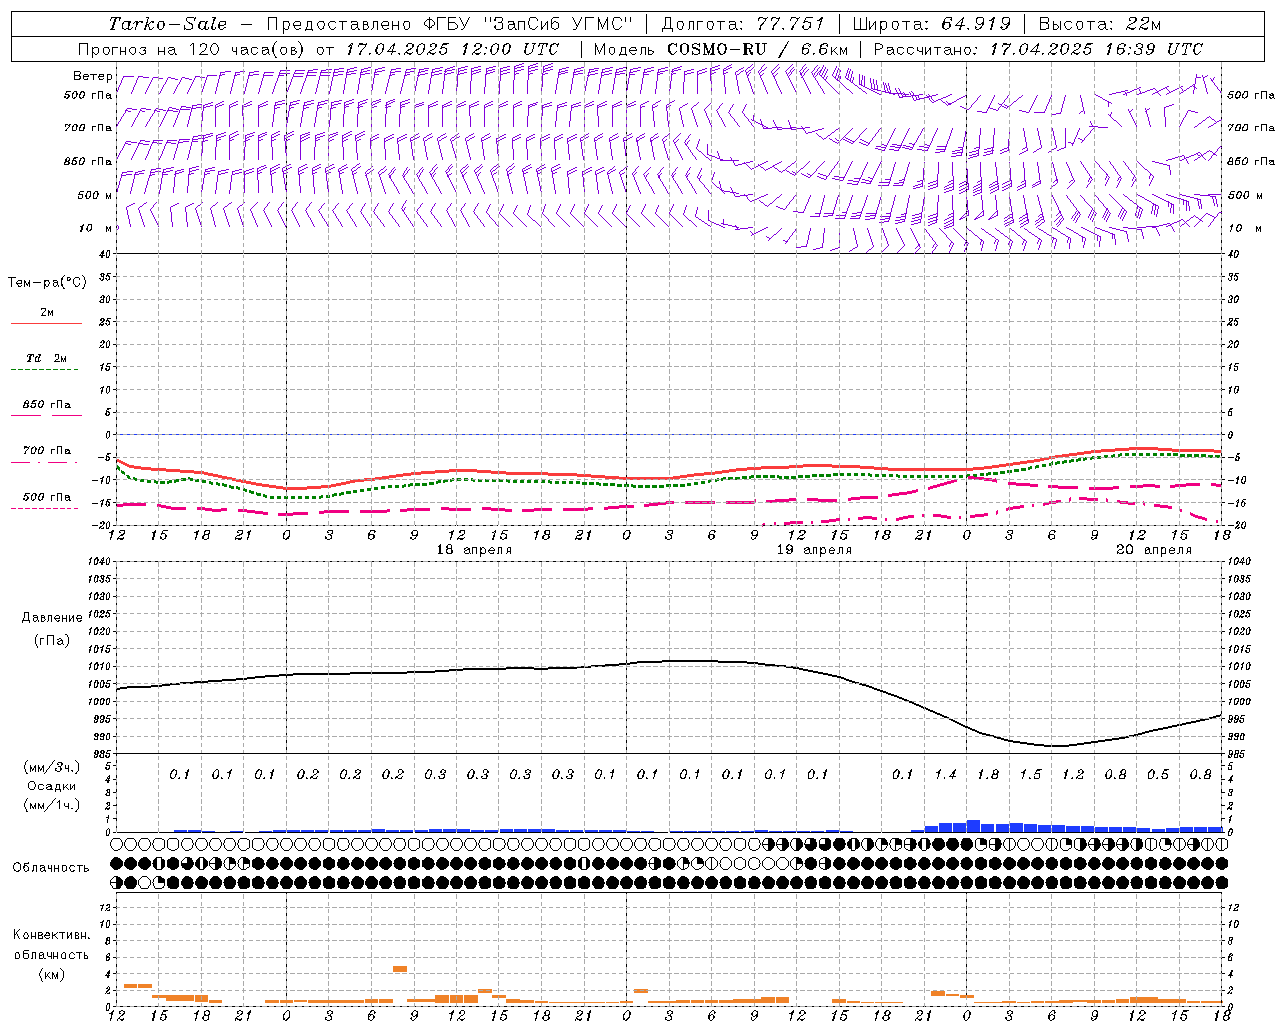Click the 1.8 precipitation value
Screen dimensions: 1280x1024
[x=988, y=774]
